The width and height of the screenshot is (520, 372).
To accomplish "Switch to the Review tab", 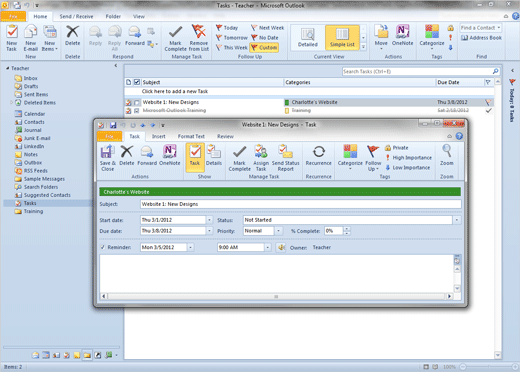I will (225, 136).
